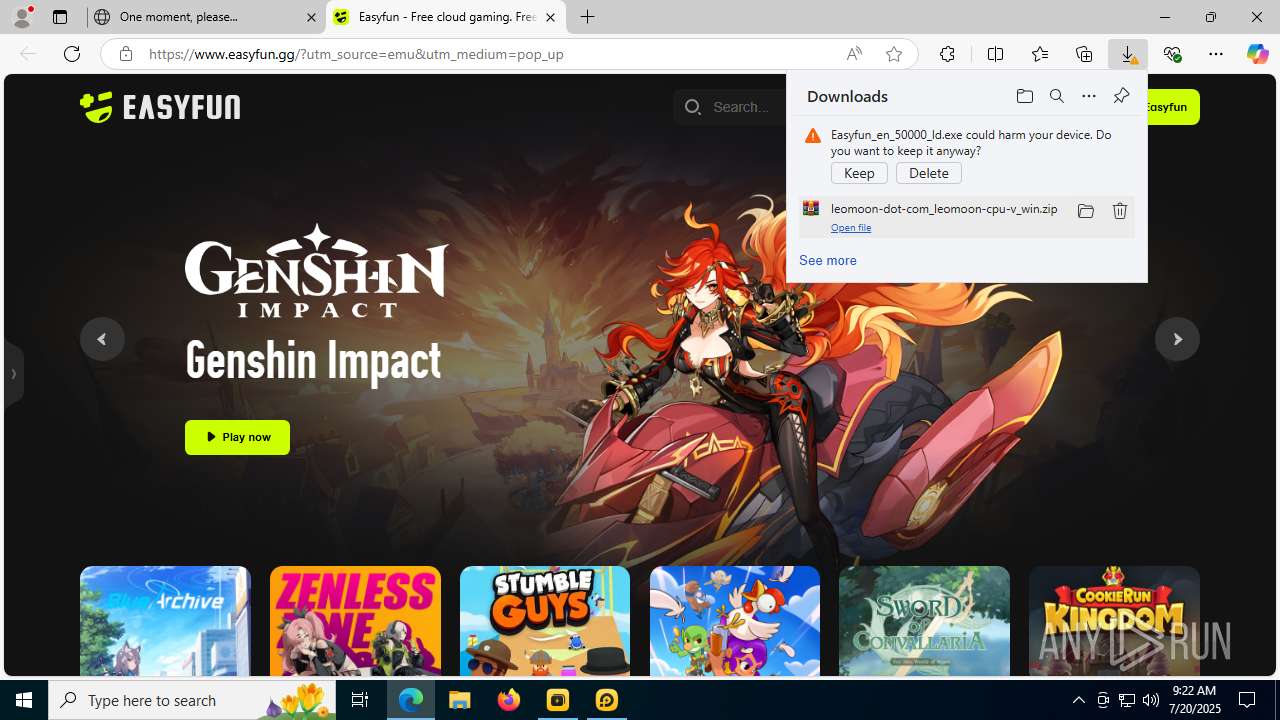Keep the Easyfun_en_50000_ld.exe download
The height and width of the screenshot is (720, 1280).
(x=859, y=173)
